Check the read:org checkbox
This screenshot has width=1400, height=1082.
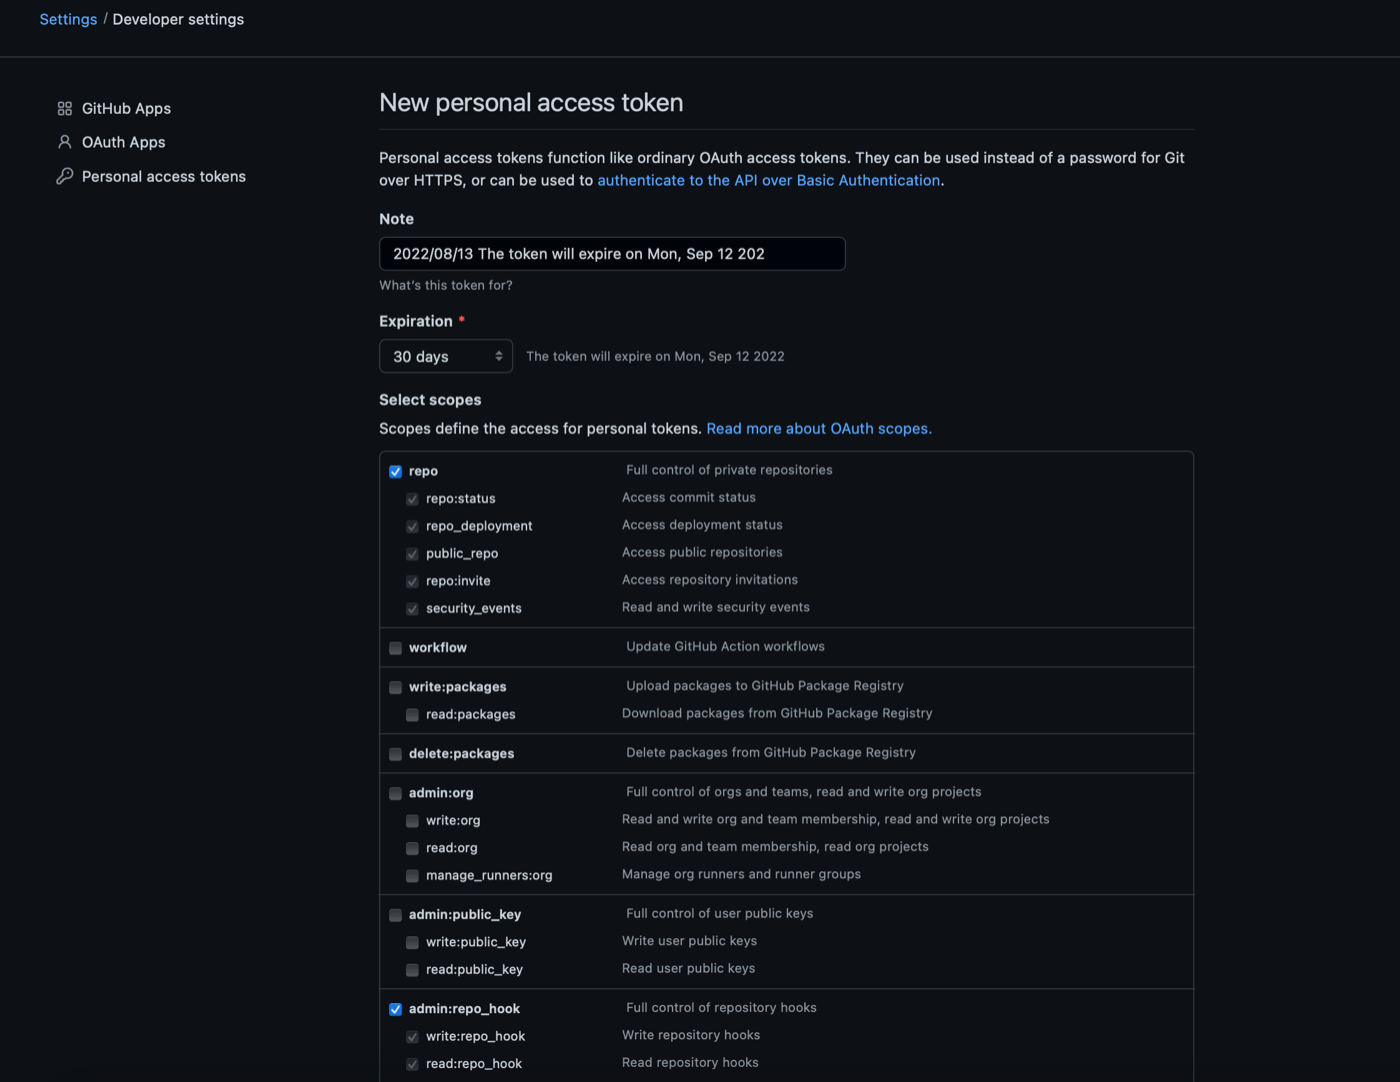(x=412, y=848)
